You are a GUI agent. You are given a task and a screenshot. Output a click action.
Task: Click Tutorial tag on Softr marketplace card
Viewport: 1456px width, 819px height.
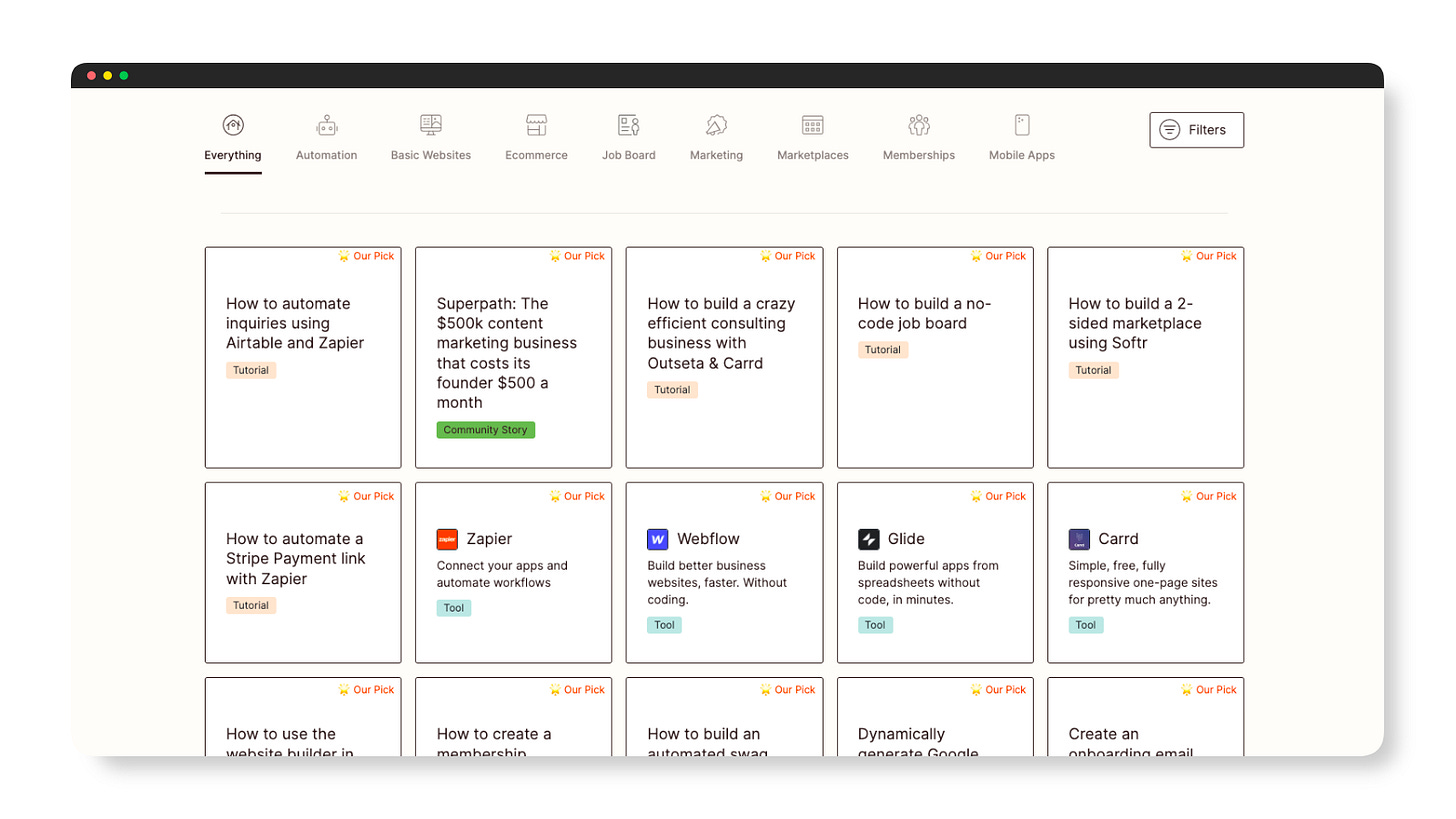(x=1093, y=370)
